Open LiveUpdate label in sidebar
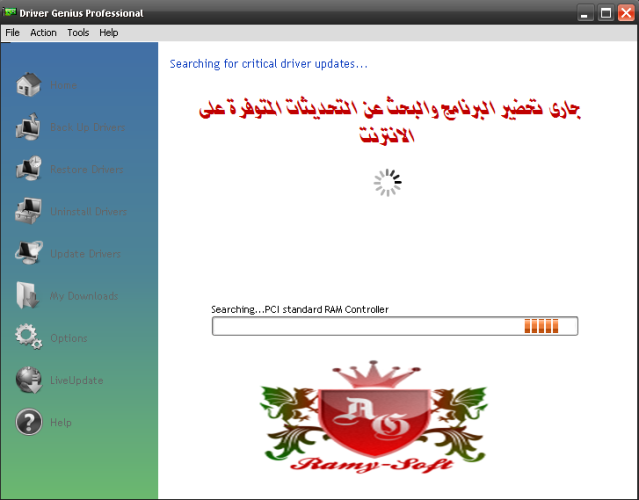Image resolution: width=639 pixels, height=500 pixels. (76, 380)
